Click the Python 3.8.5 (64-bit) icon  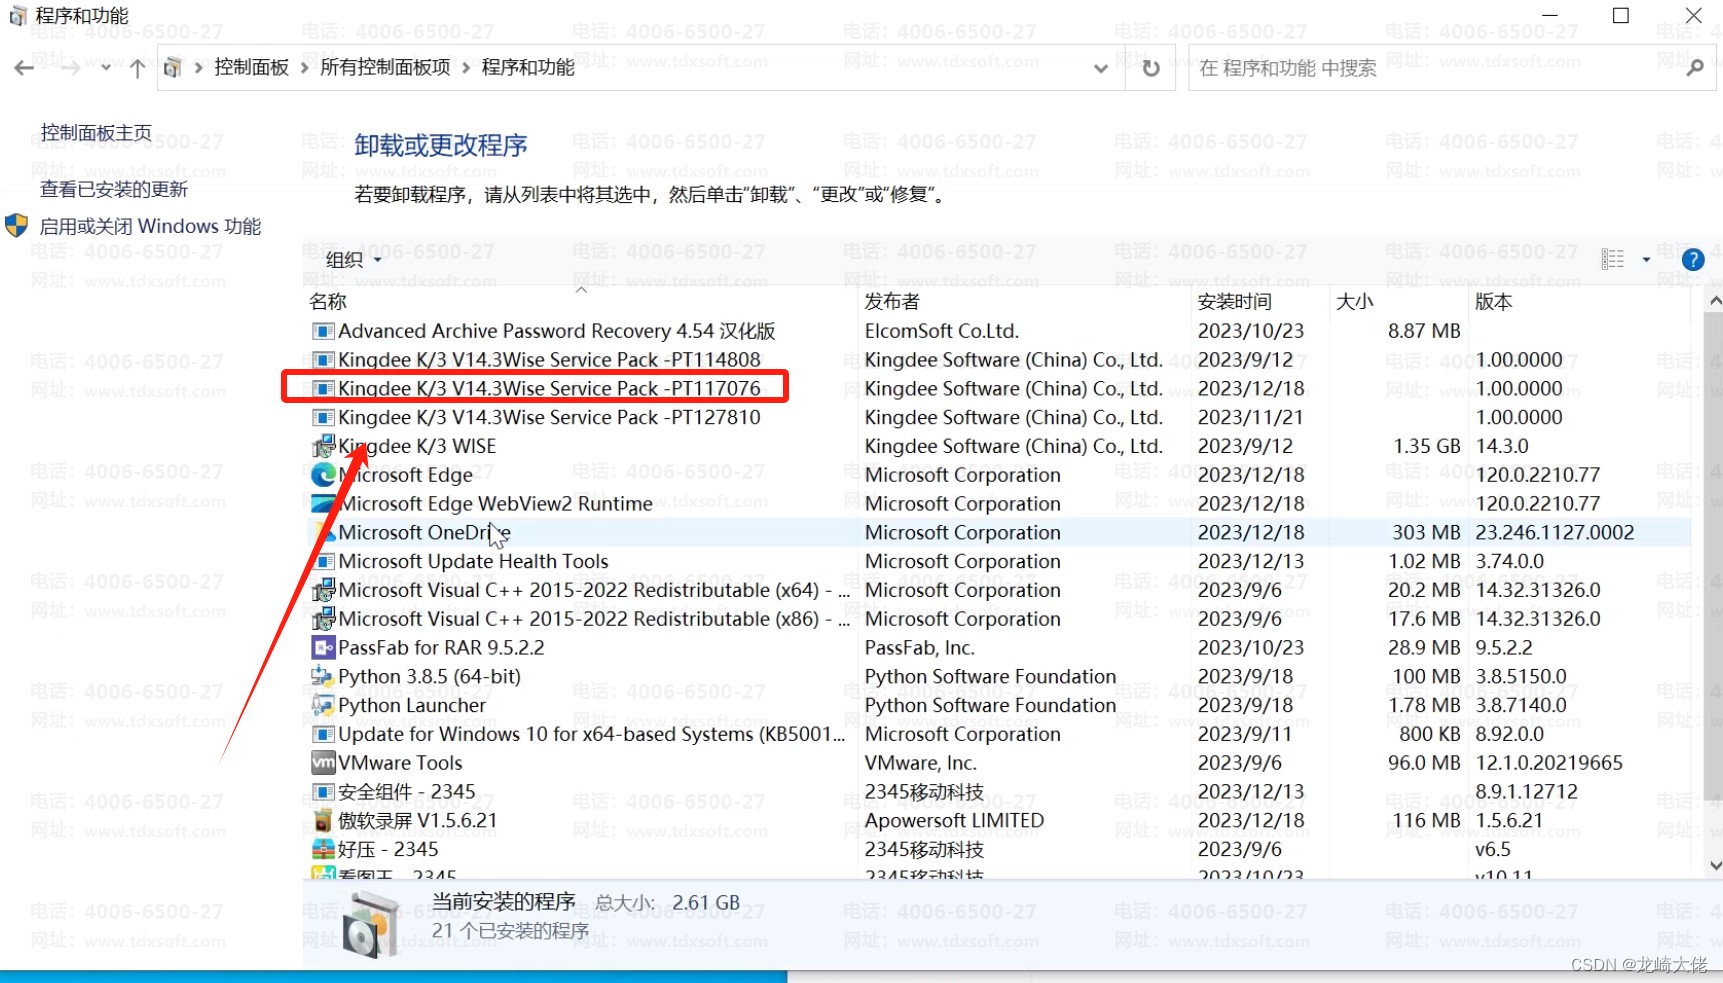pyautogui.click(x=323, y=677)
